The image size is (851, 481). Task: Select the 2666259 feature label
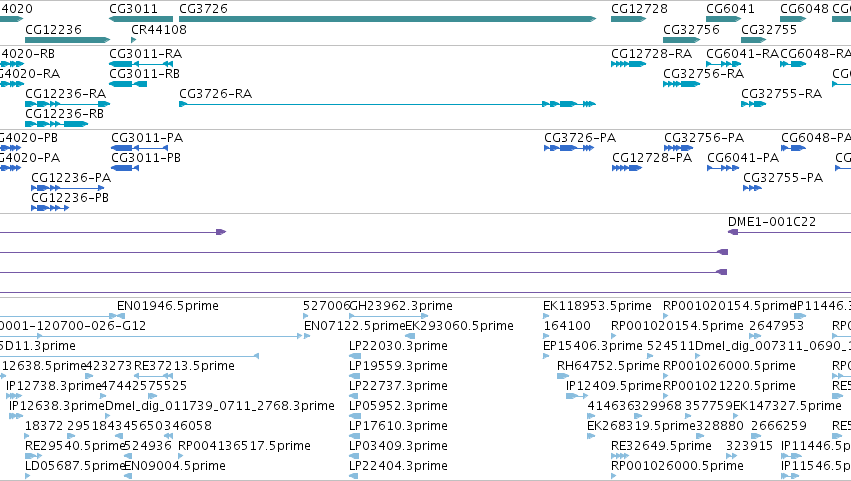(x=779, y=427)
